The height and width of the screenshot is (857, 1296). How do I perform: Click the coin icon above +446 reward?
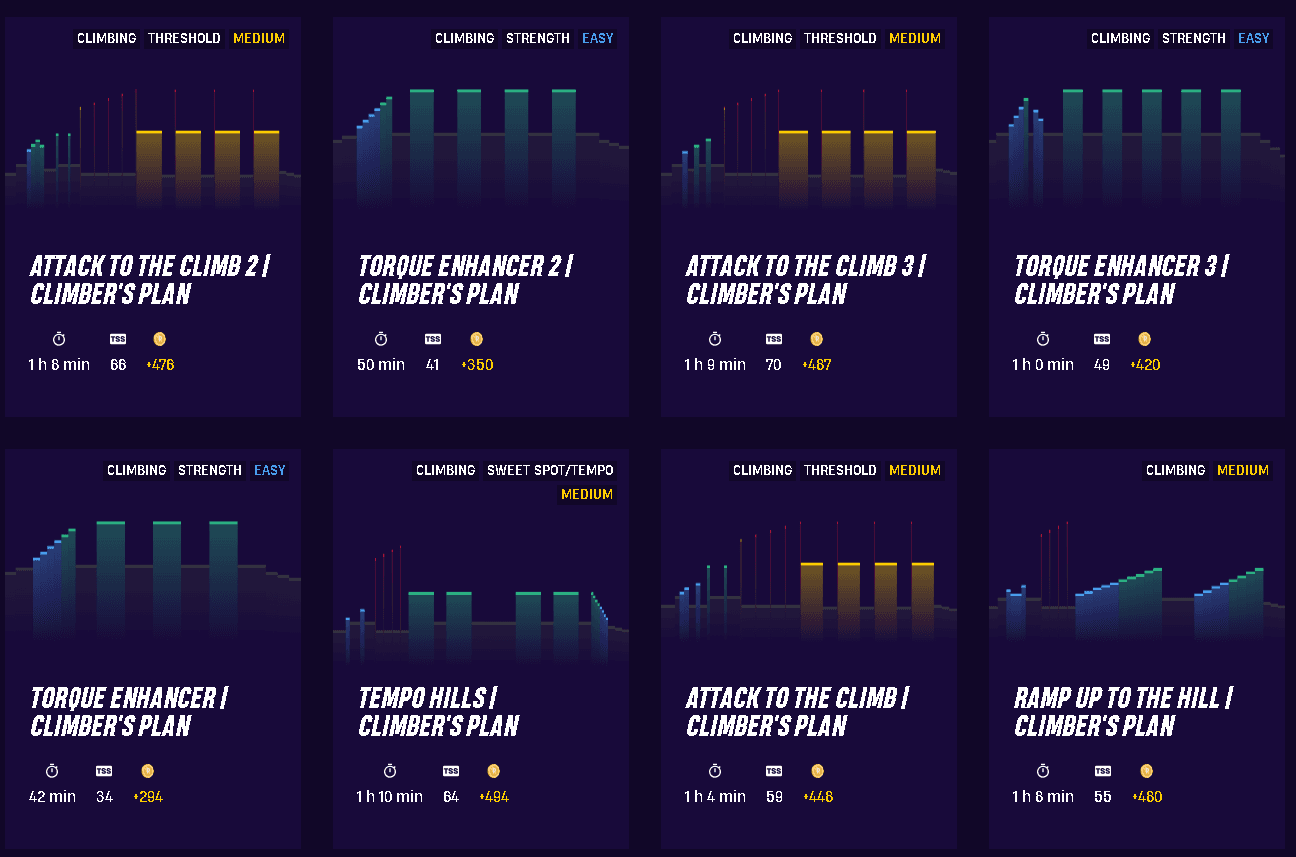817,771
